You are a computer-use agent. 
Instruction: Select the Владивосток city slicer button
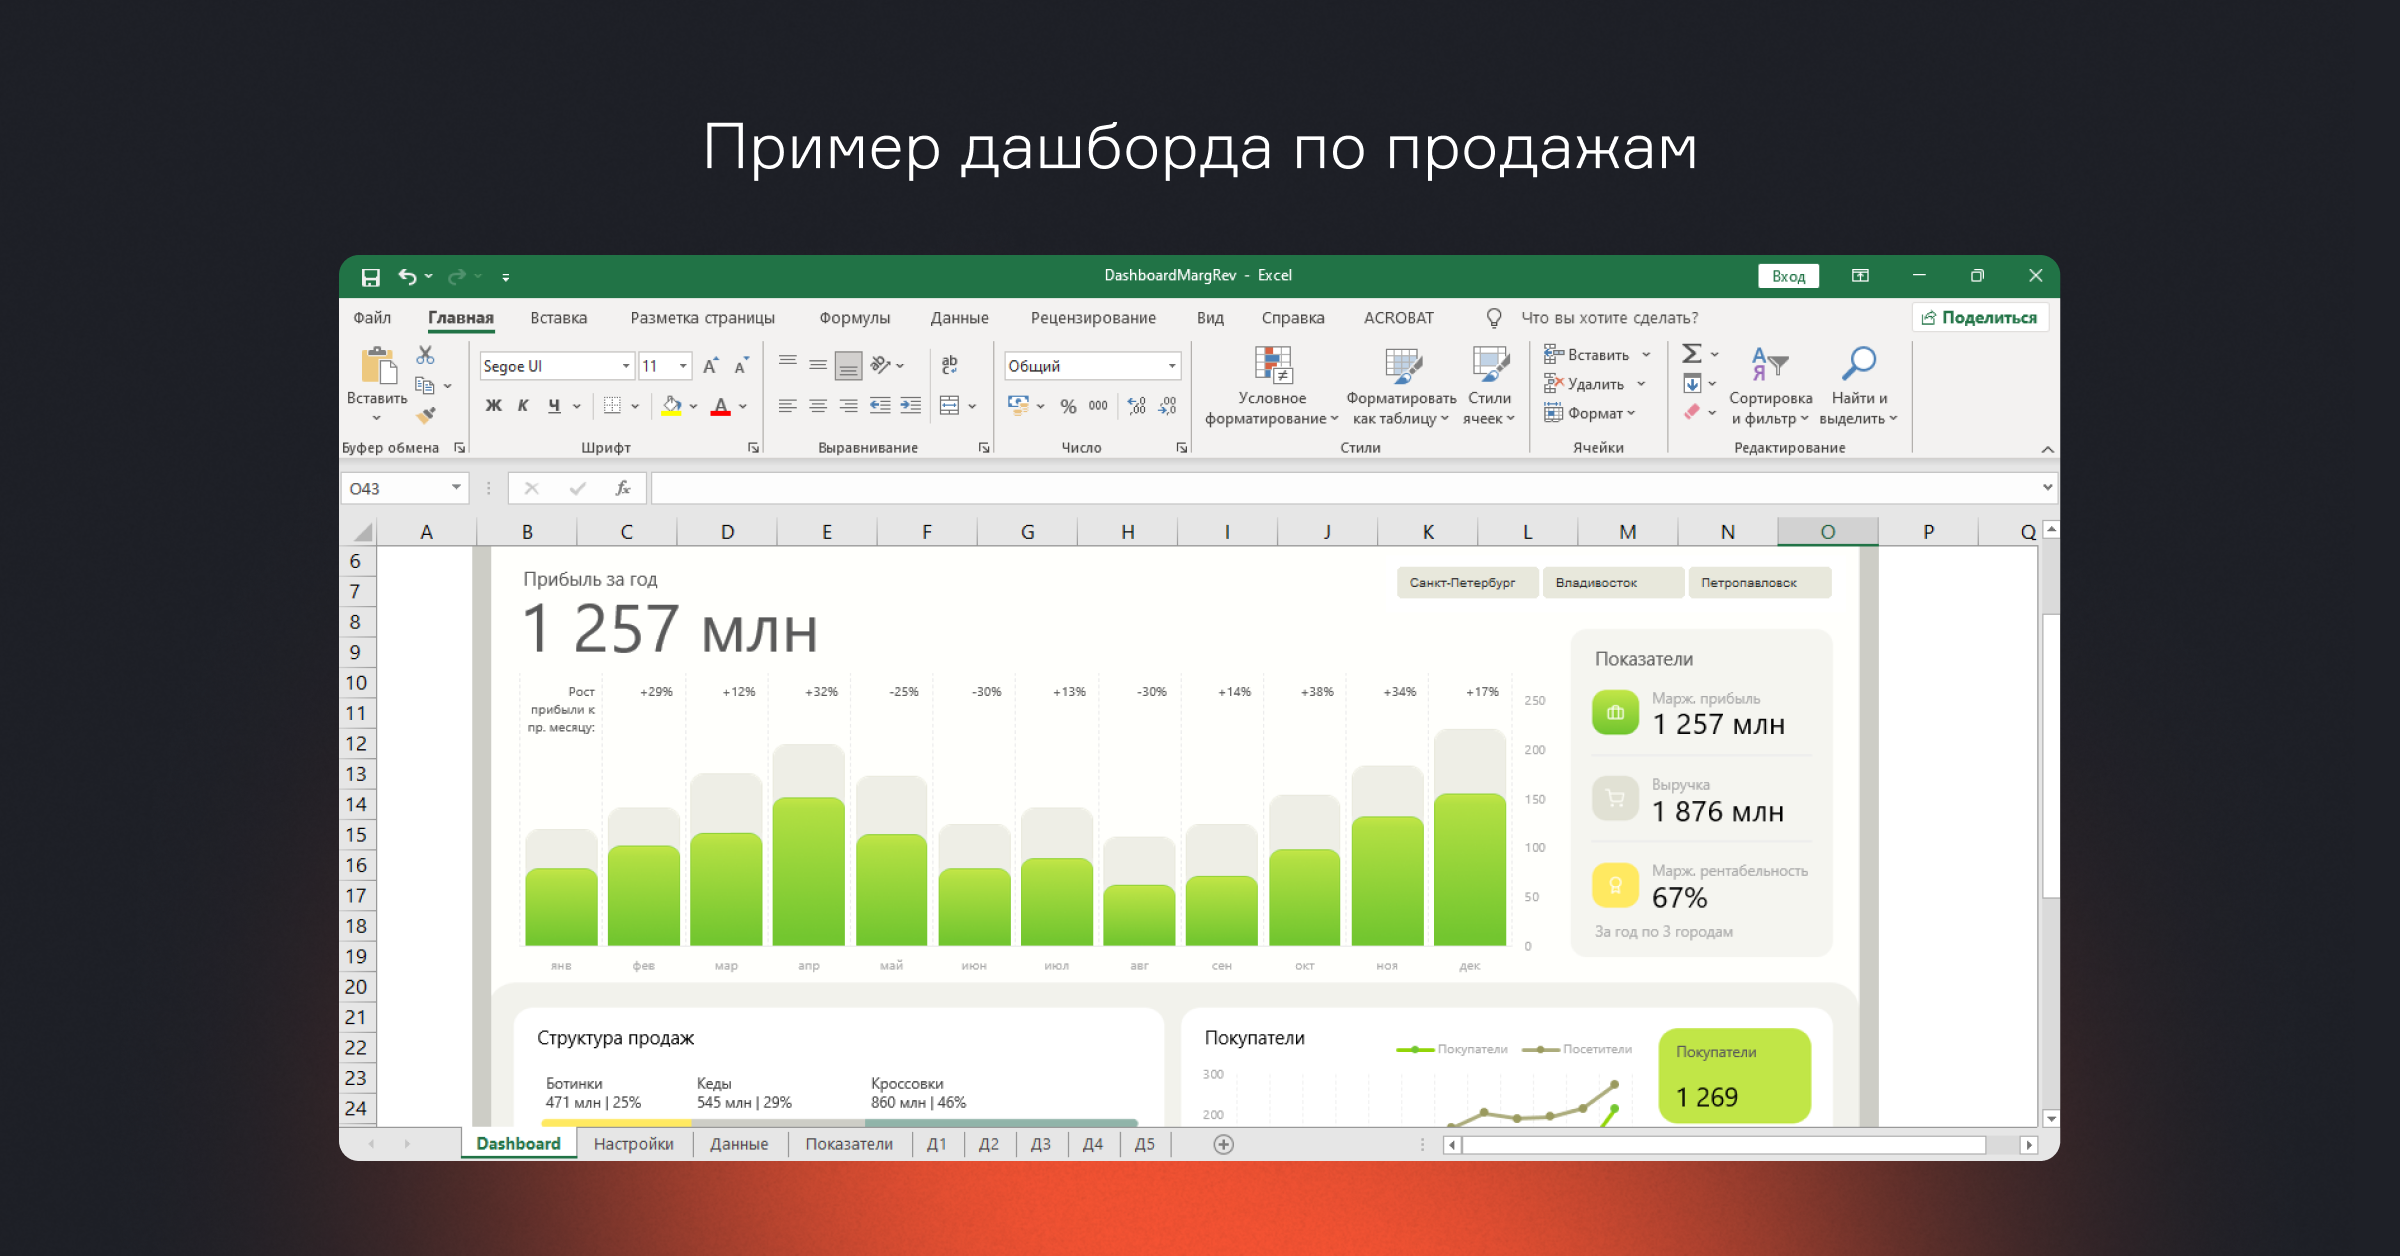(x=1612, y=583)
